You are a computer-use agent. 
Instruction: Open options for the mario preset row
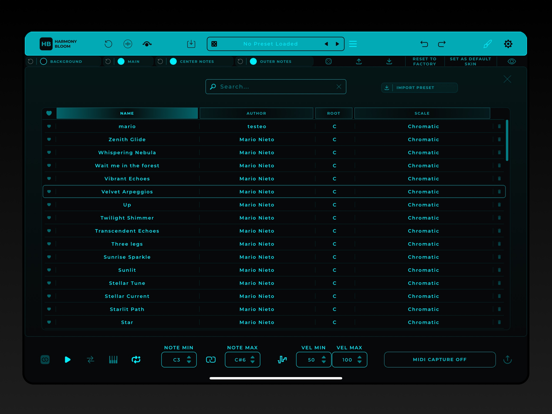coord(499,126)
